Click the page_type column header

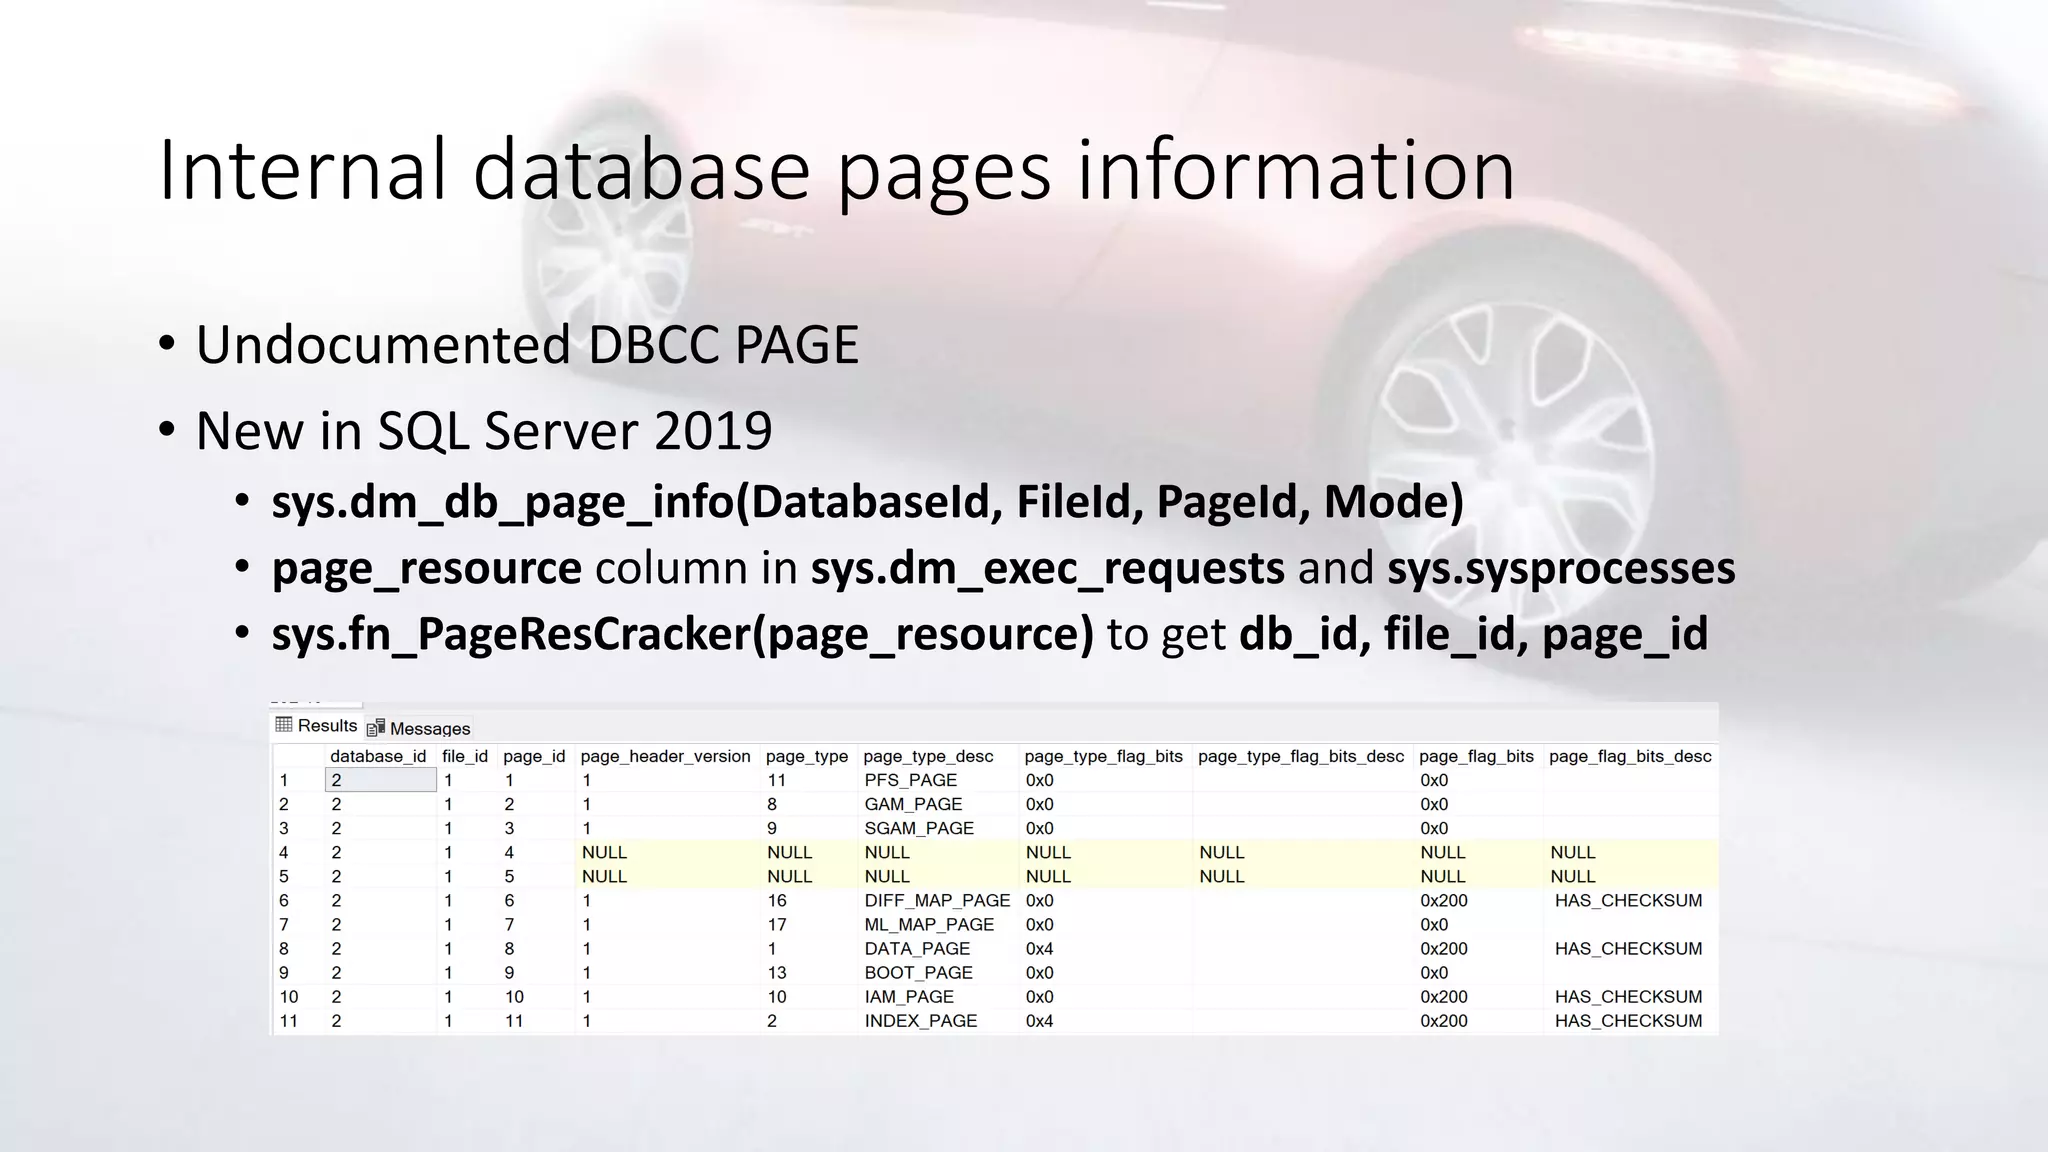(x=806, y=757)
